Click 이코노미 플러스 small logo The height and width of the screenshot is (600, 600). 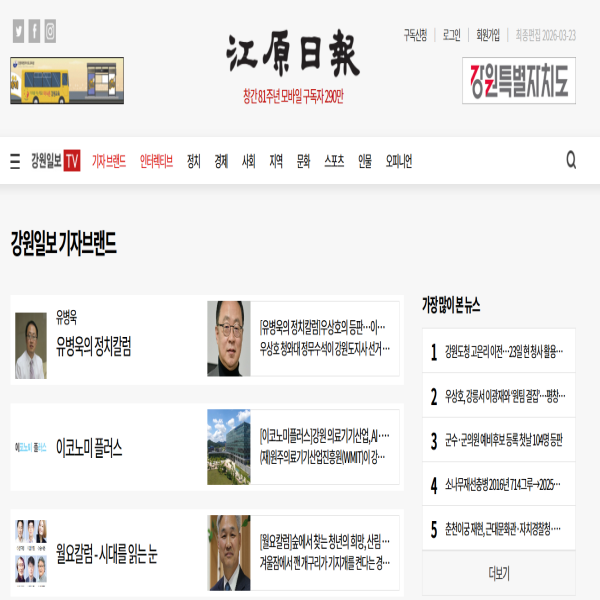(x=31, y=447)
